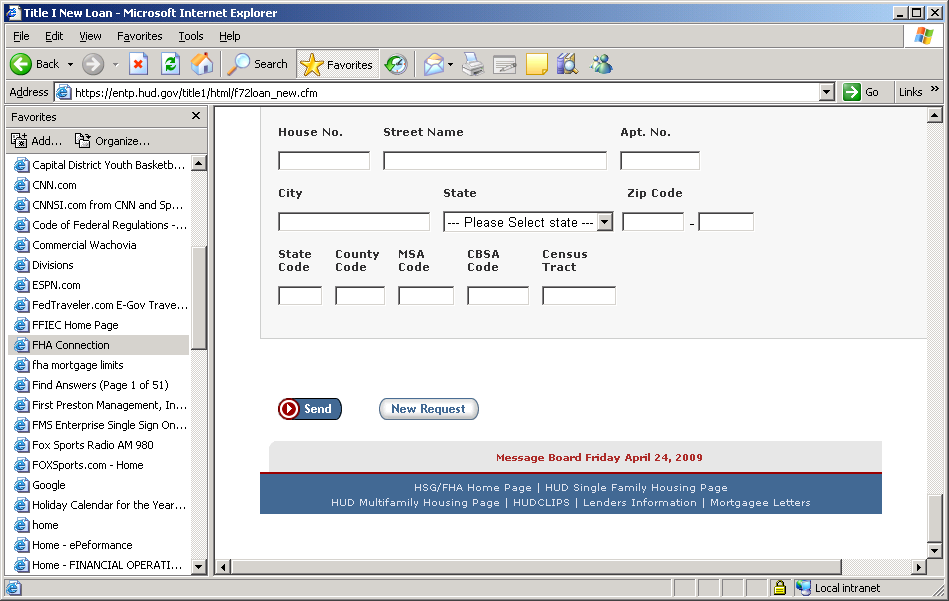Expand the address bar URL dropdown

[x=826, y=92]
